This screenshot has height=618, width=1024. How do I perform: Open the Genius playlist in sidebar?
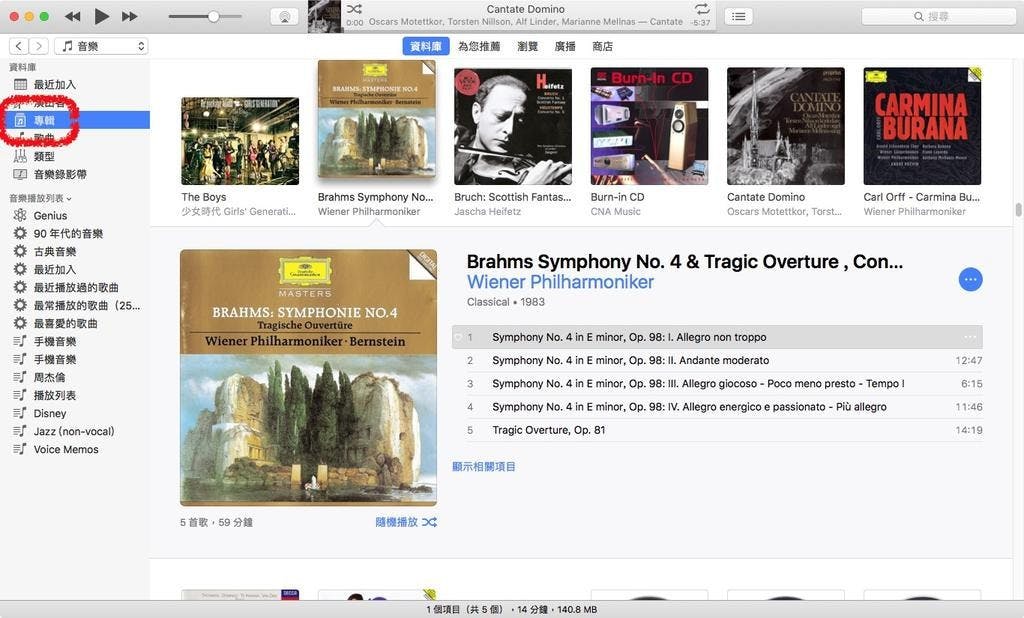(50, 216)
